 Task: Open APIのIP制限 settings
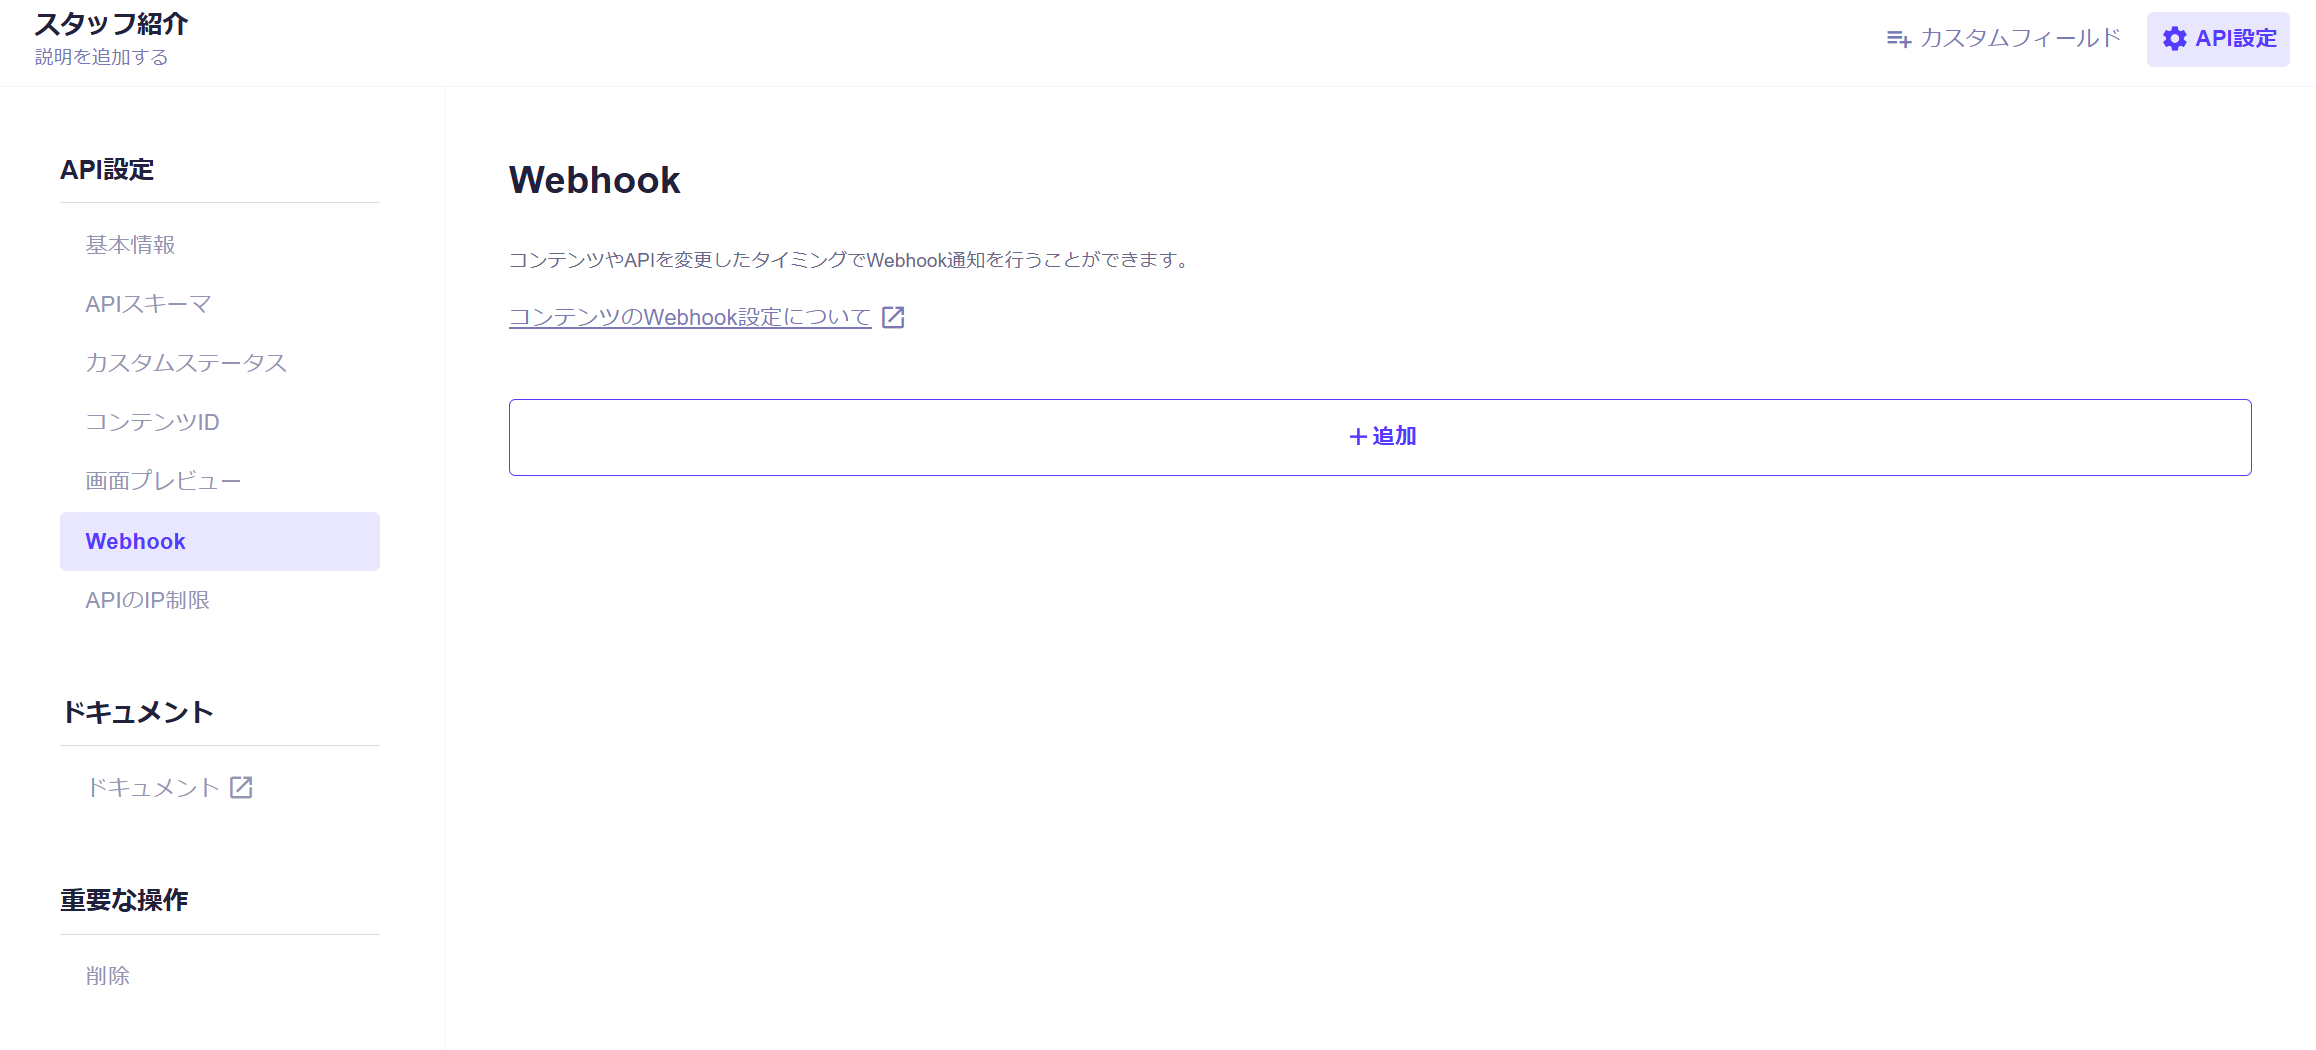(220, 600)
